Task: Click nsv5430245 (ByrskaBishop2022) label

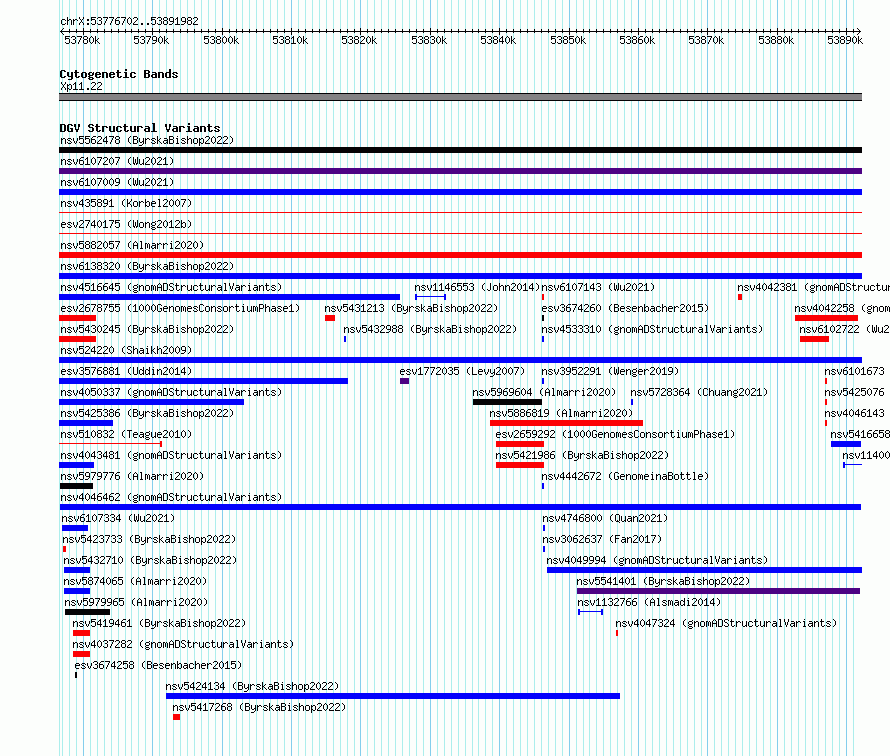Action: click(147, 329)
